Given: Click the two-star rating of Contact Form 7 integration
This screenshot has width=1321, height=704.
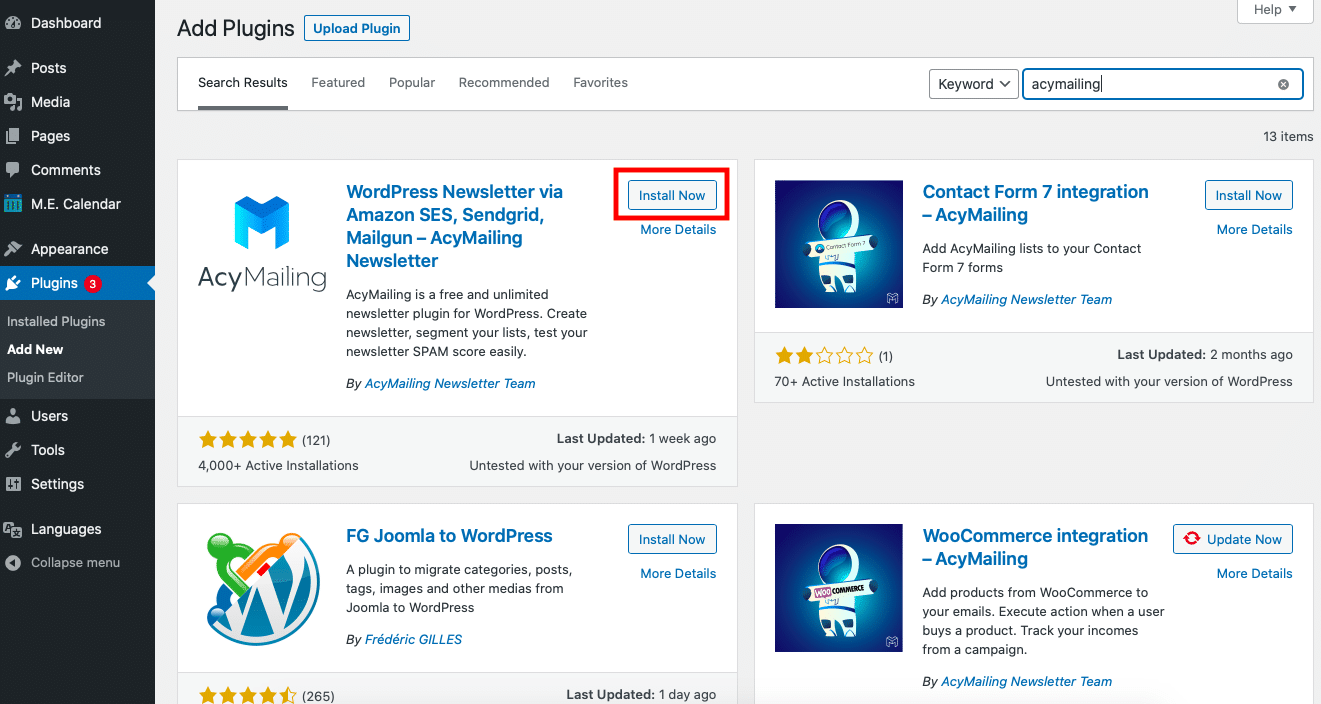Looking at the screenshot, I should click(824, 355).
